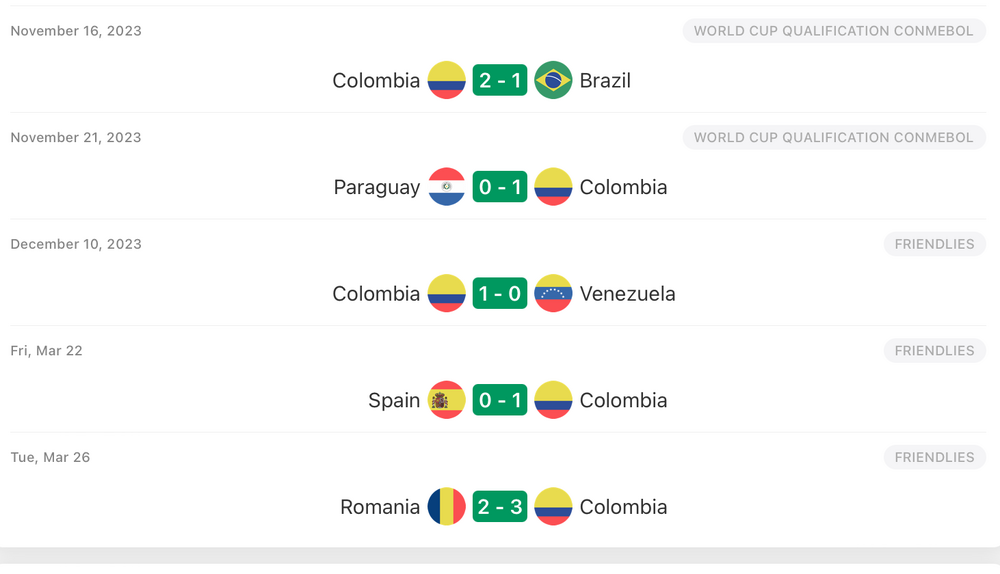Open the 2 - 1 Colombia vs Brazil score
The width and height of the screenshot is (1000, 574).
(x=500, y=81)
